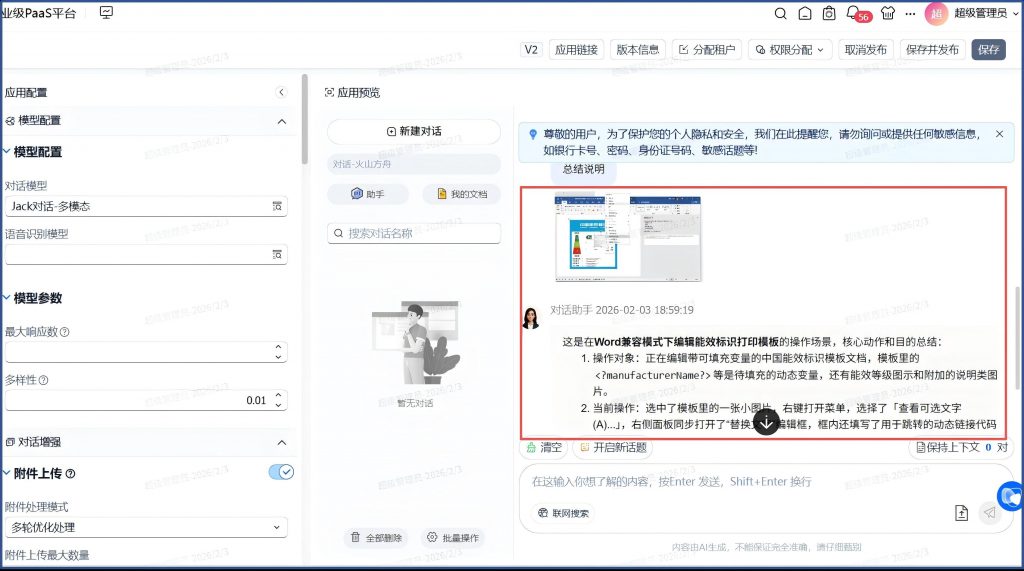Collapse the 应用配置 side panel

tap(281, 92)
